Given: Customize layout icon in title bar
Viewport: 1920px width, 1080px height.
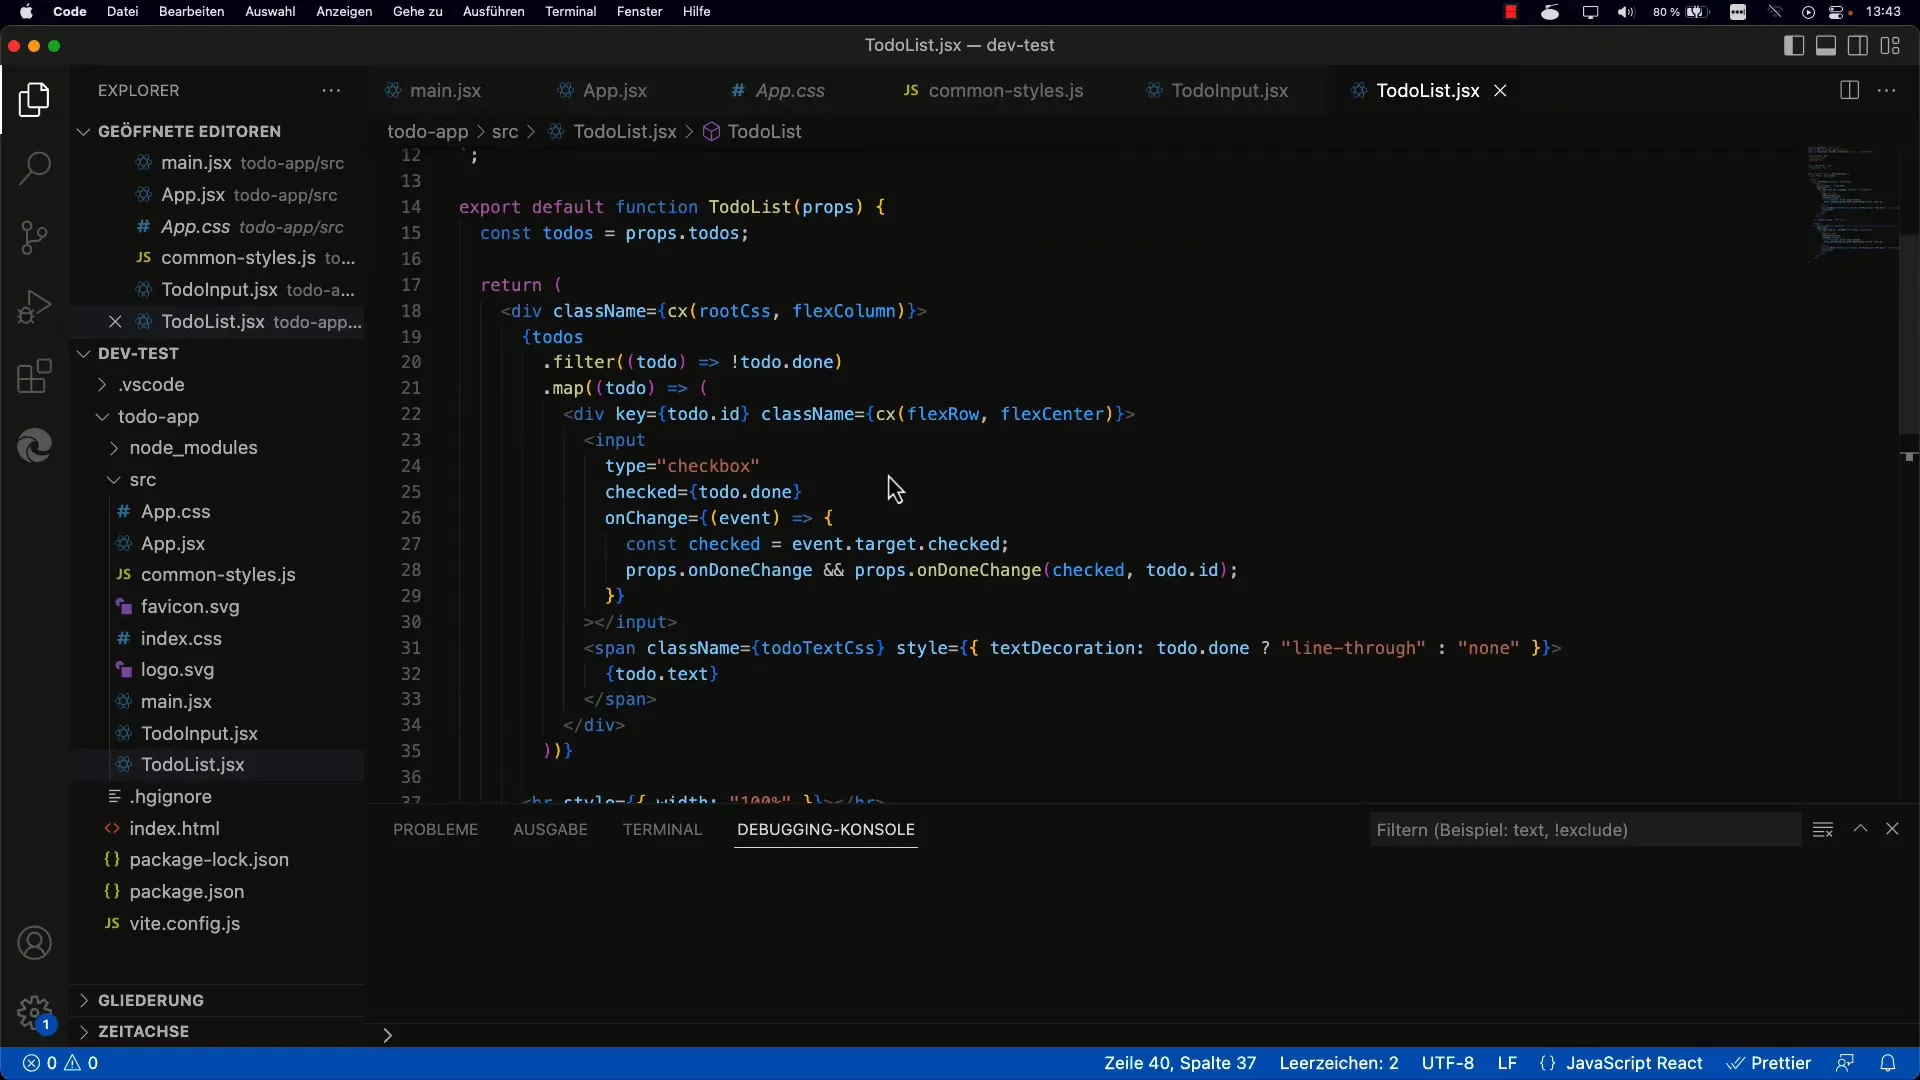Looking at the screenshot, I should coord(1890,45).
